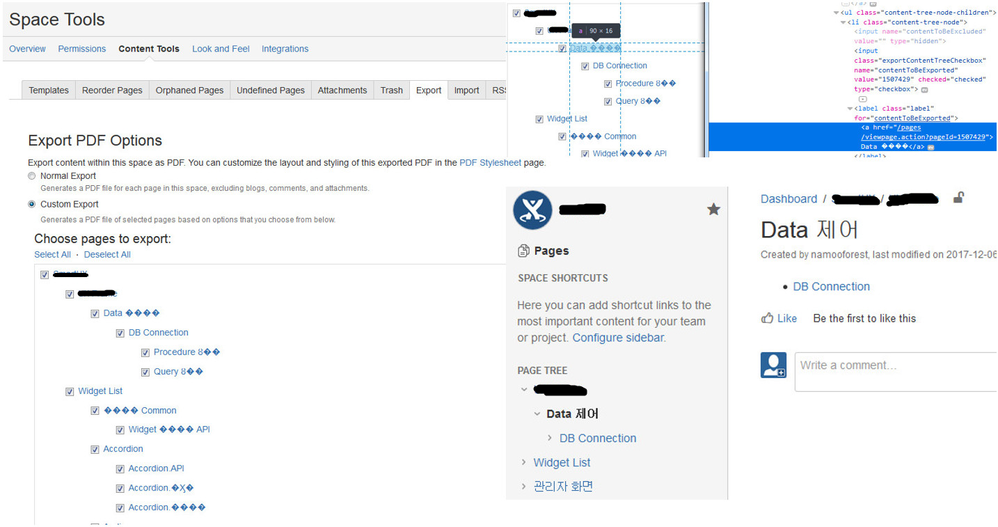Open the Undefined Pages sub-tab

tap(271, 90)
